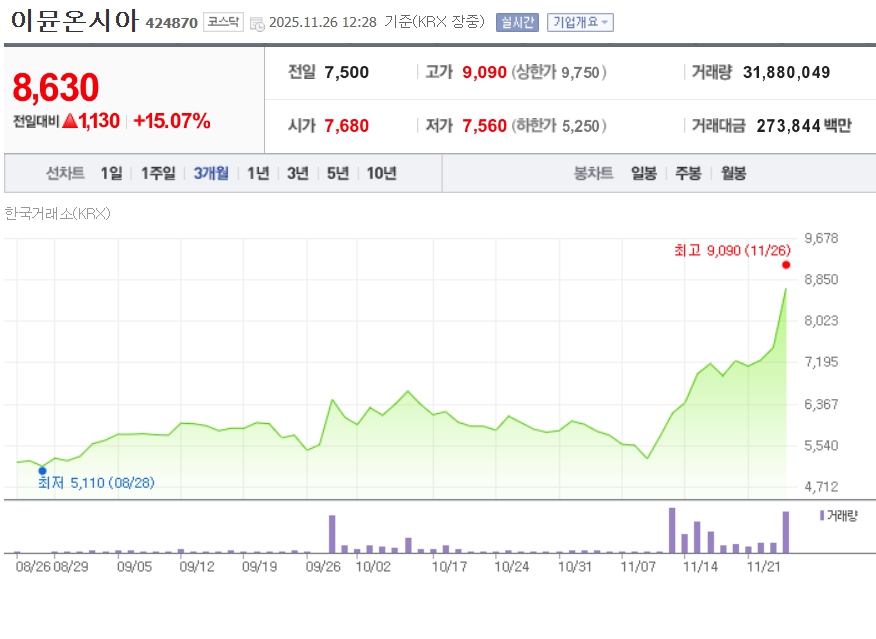876x639 pixels.
Task: Open the 기업개요 dropdown
Action: [580, 22]
